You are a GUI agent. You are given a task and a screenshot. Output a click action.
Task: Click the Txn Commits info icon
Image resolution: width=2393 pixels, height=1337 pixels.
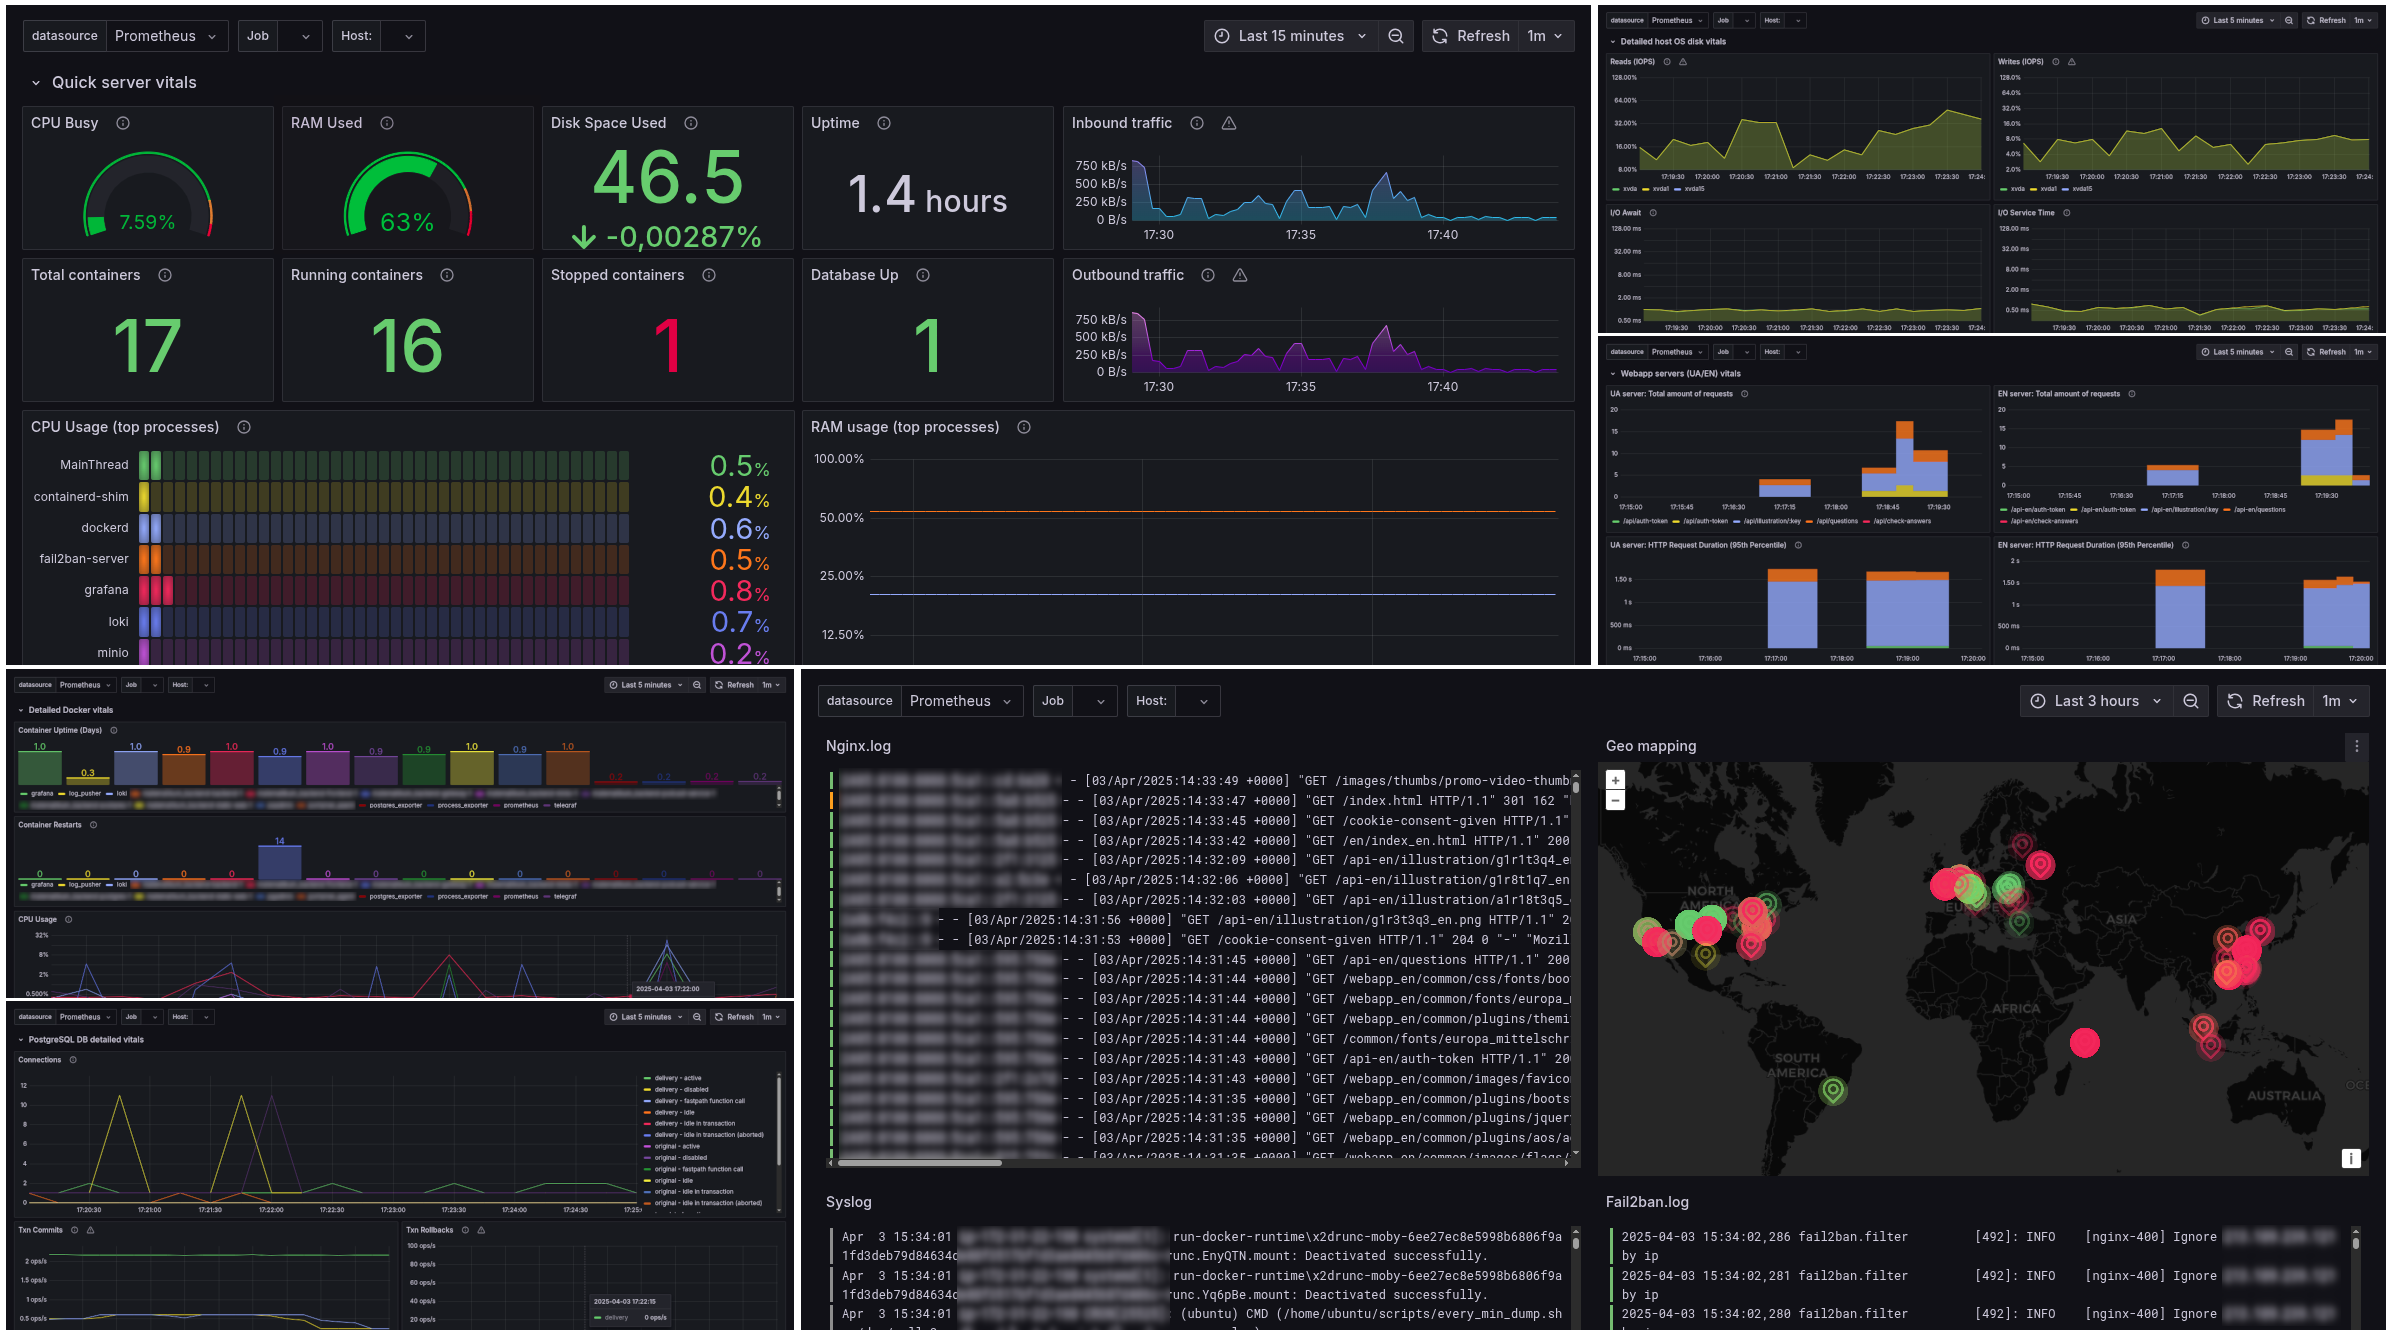pos(74,1230)
